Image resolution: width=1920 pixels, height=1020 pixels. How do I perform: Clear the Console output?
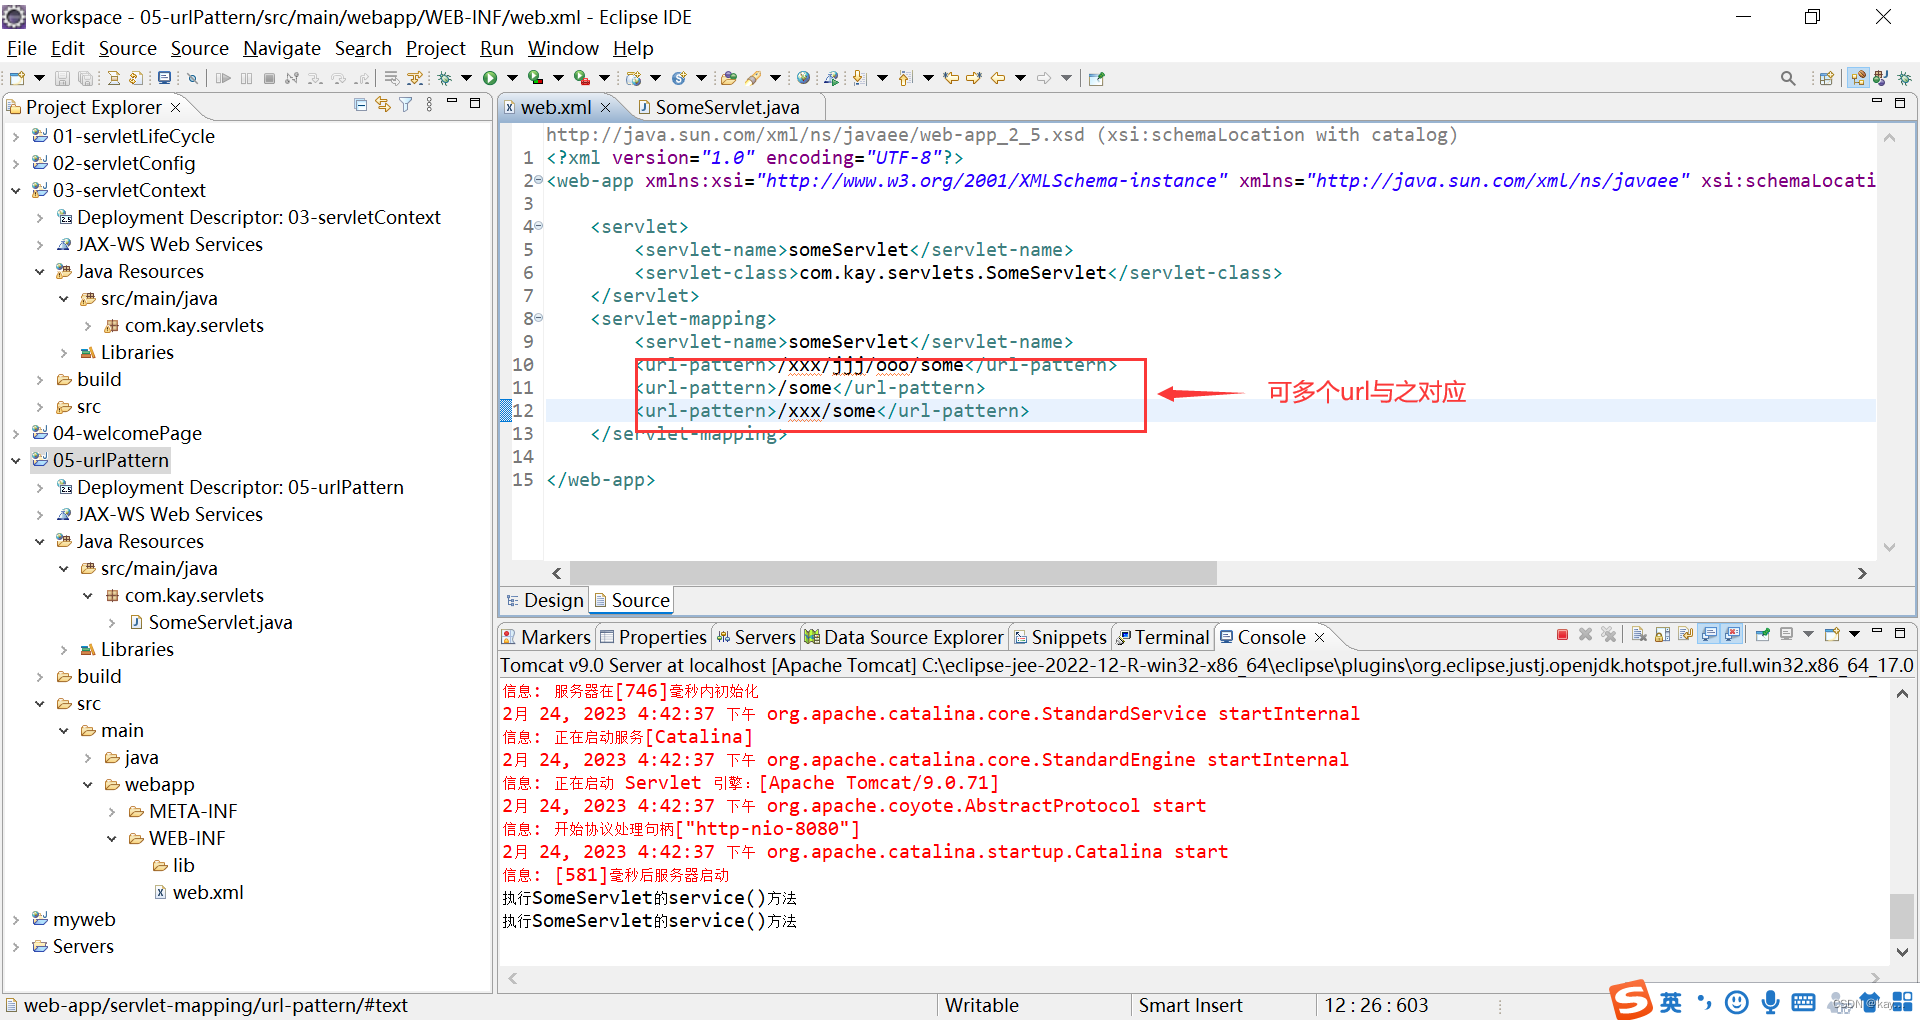(x=1638, y=634)
